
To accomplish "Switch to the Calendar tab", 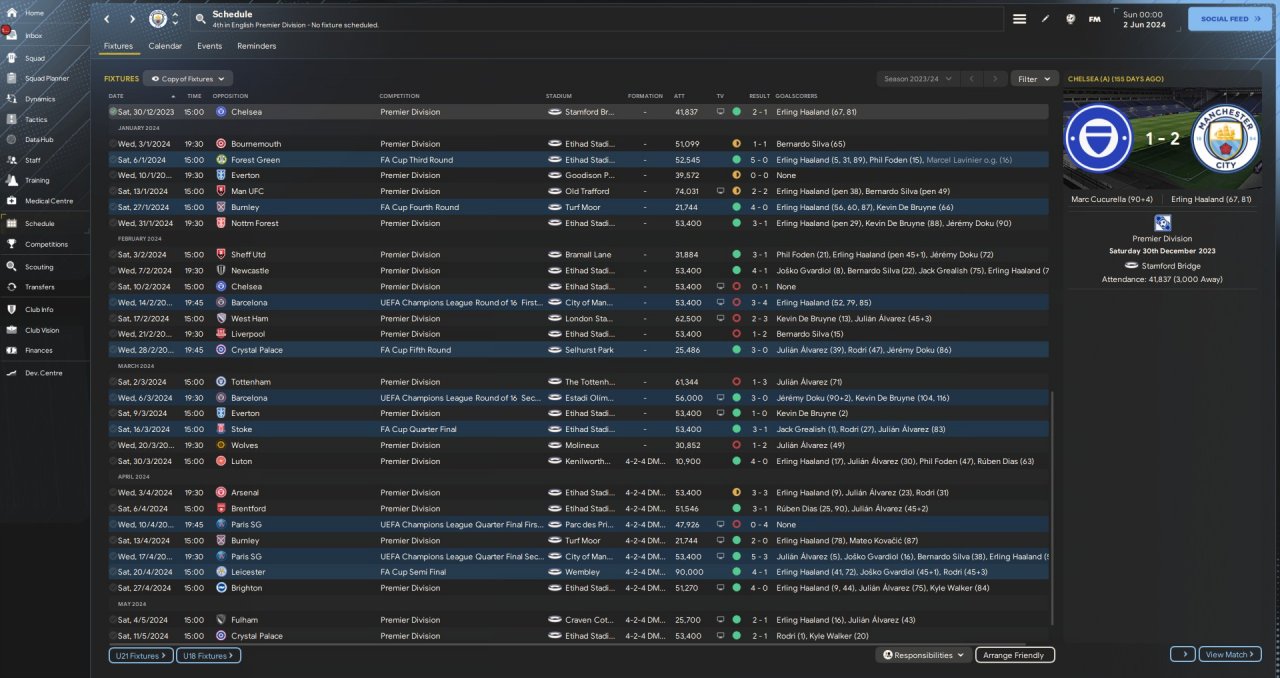I will [165, 46].
